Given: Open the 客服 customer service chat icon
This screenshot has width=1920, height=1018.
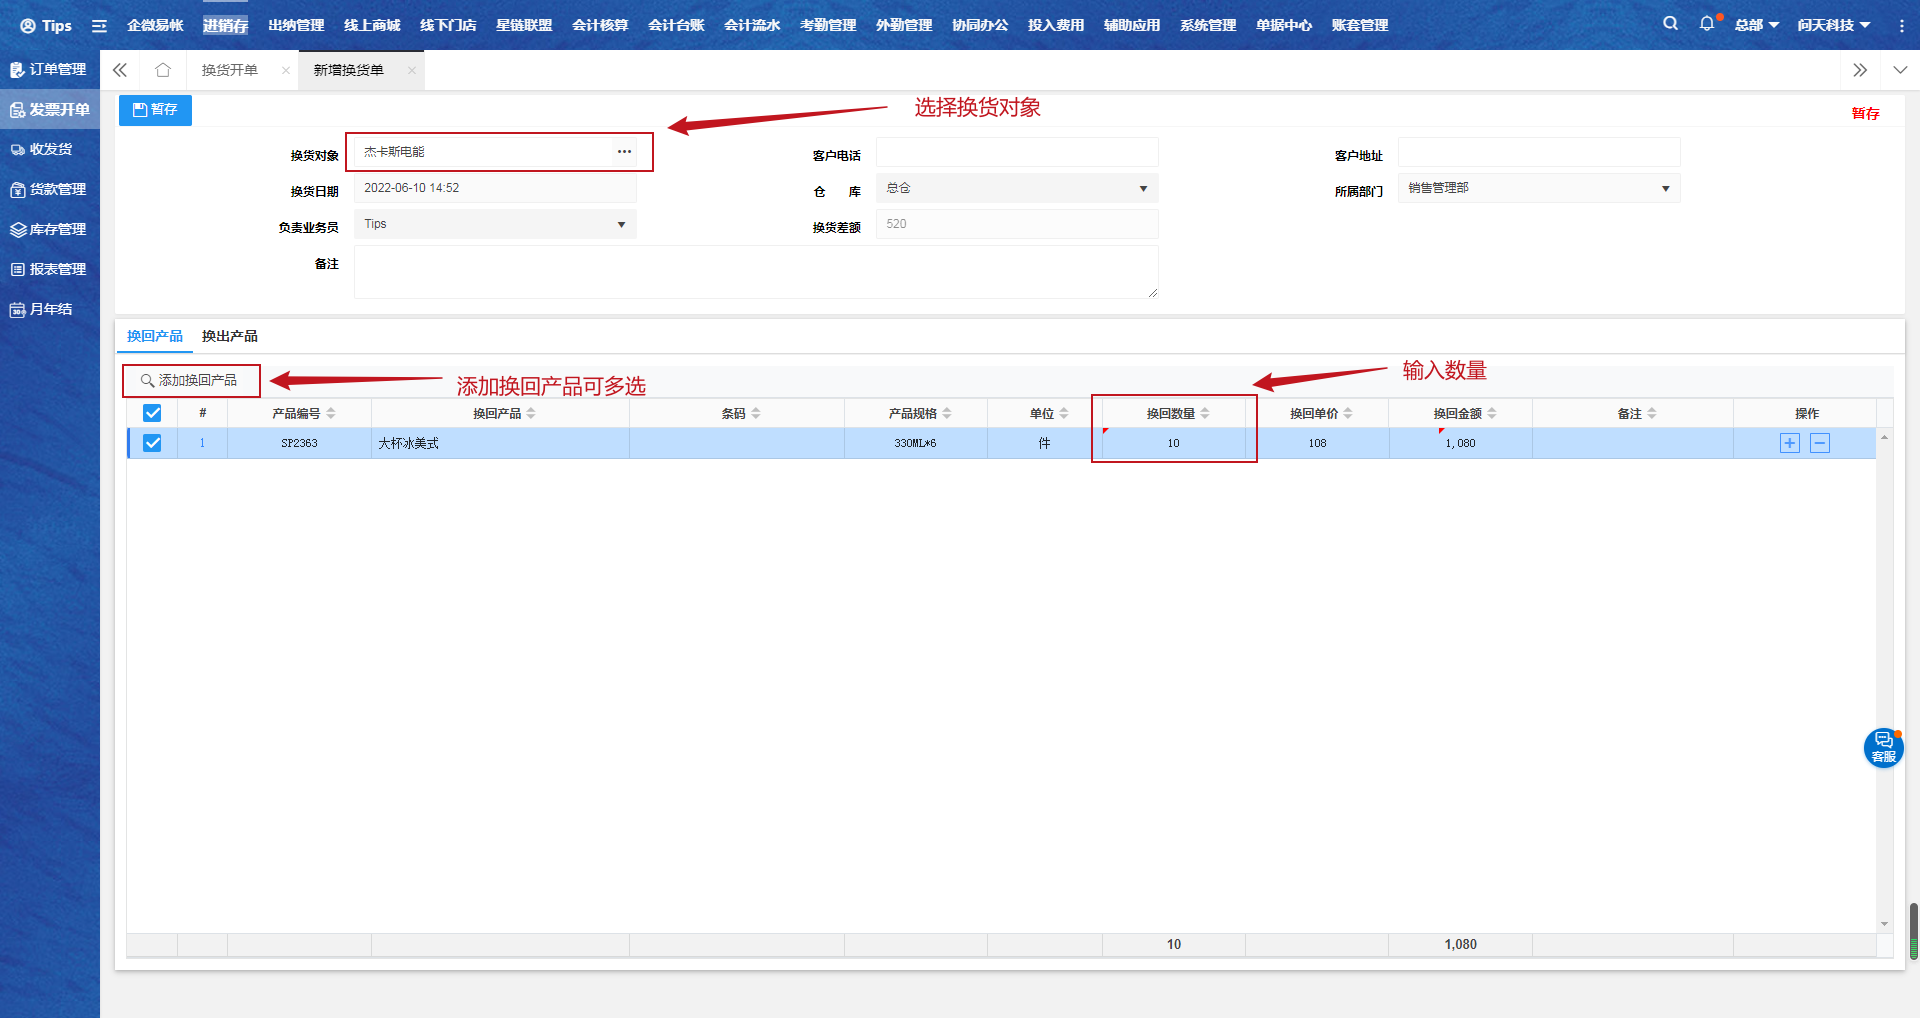Looking at the screenshot, I should pos(1883,747).
